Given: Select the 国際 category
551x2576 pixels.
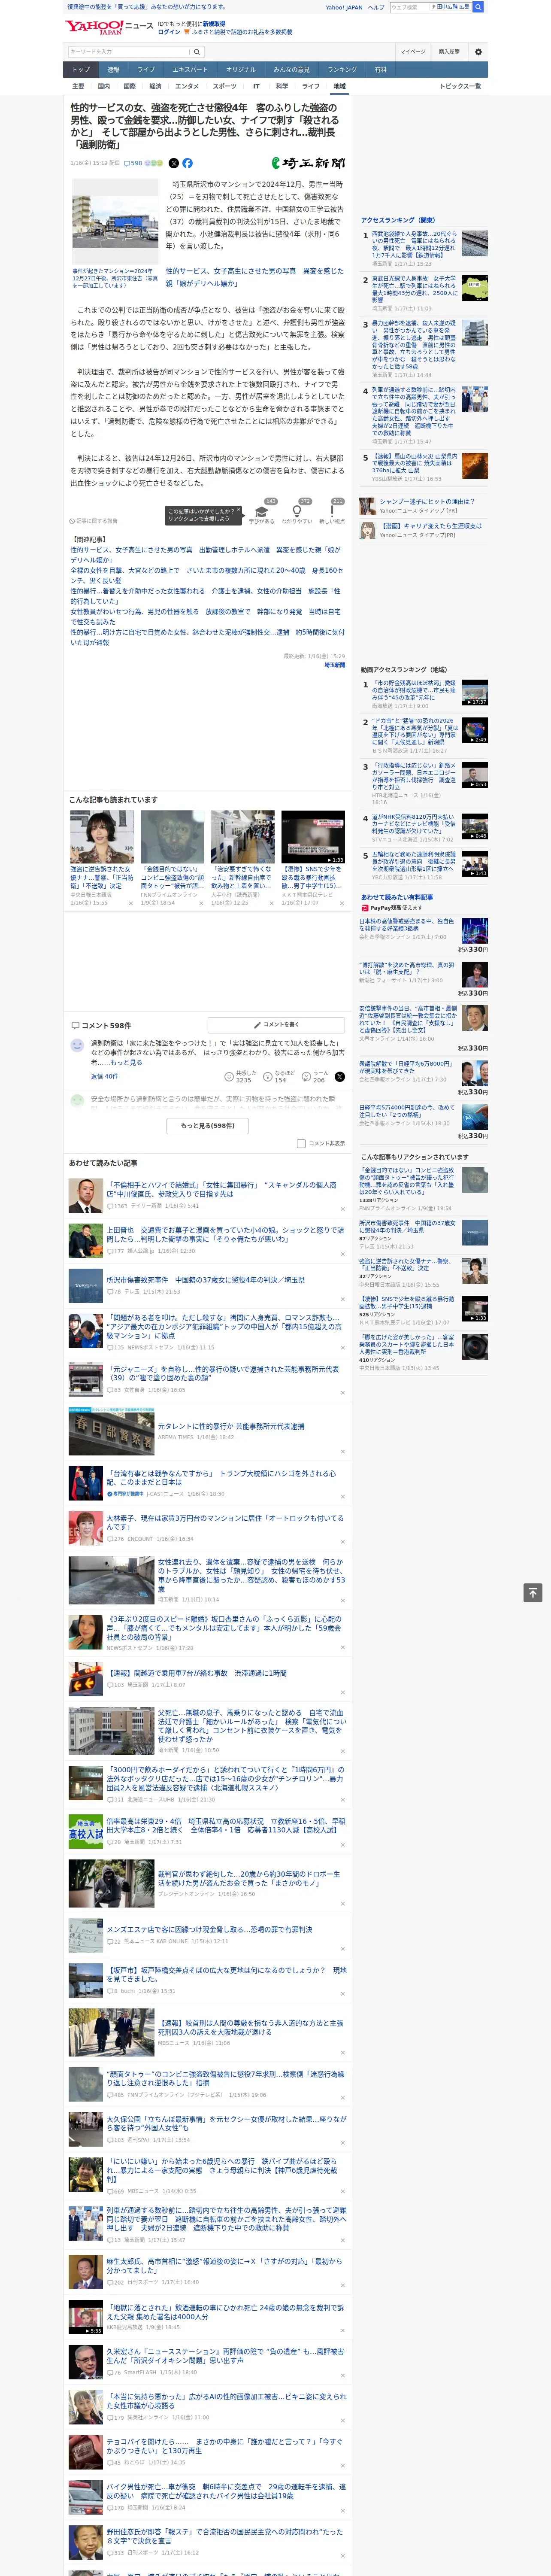Looking at the screenshot, I should coord(129,86).
